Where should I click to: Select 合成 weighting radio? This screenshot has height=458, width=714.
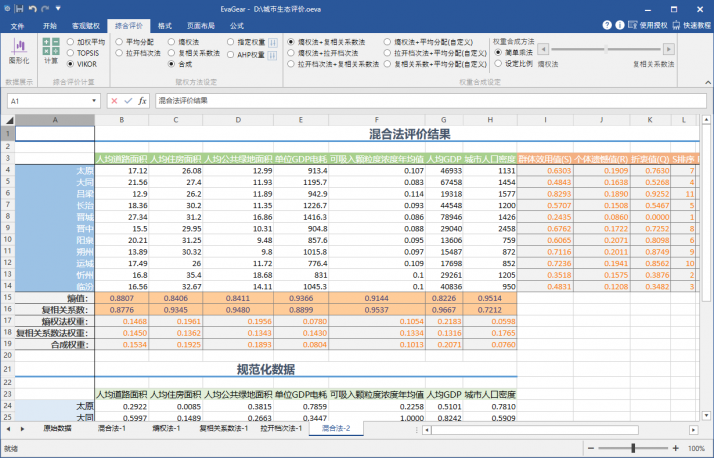coord(180,64)
